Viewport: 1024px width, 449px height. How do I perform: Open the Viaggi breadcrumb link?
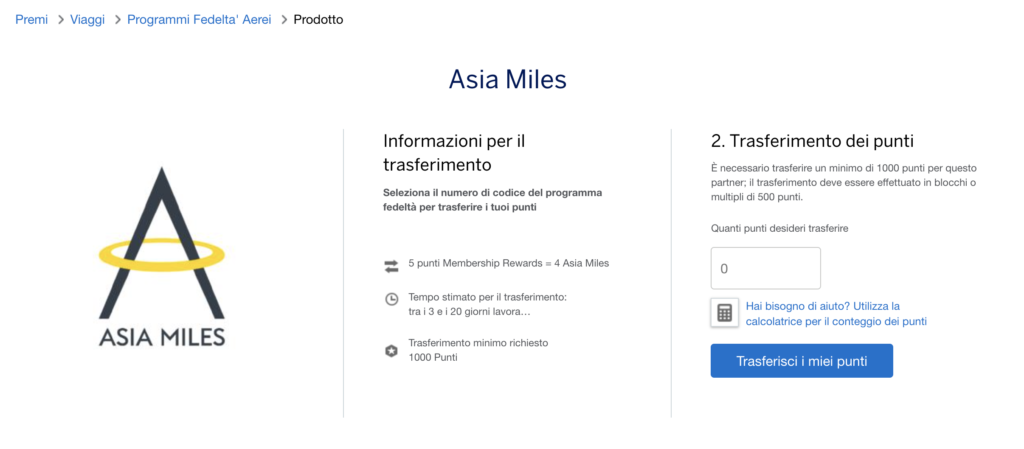point(88,20)
